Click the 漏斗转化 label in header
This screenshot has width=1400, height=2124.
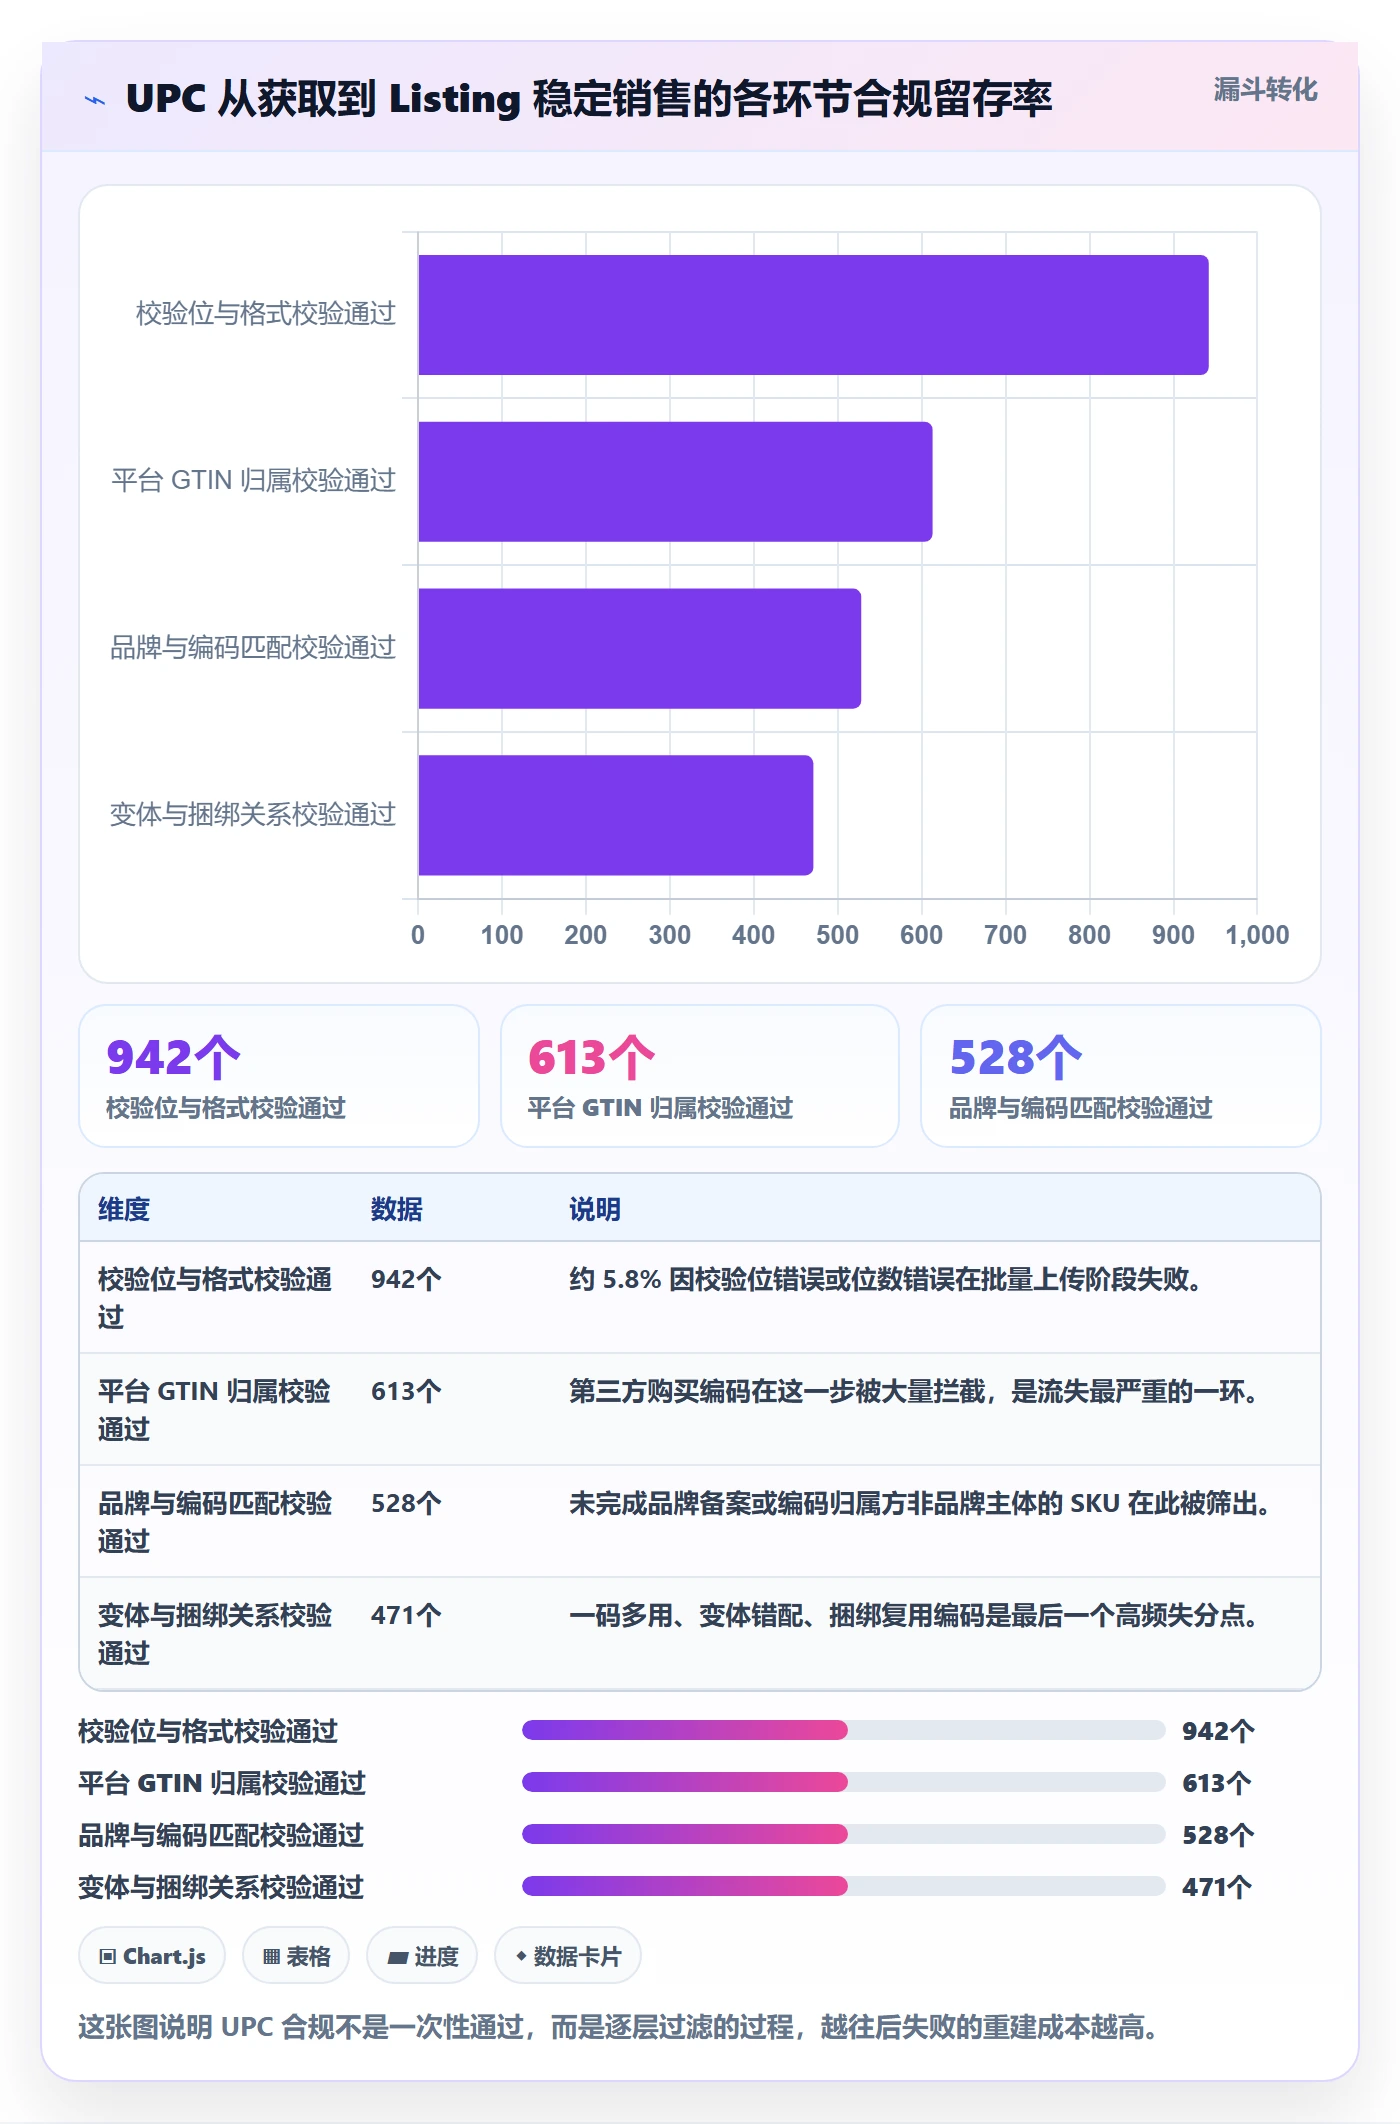click(x=1265, y=90)
